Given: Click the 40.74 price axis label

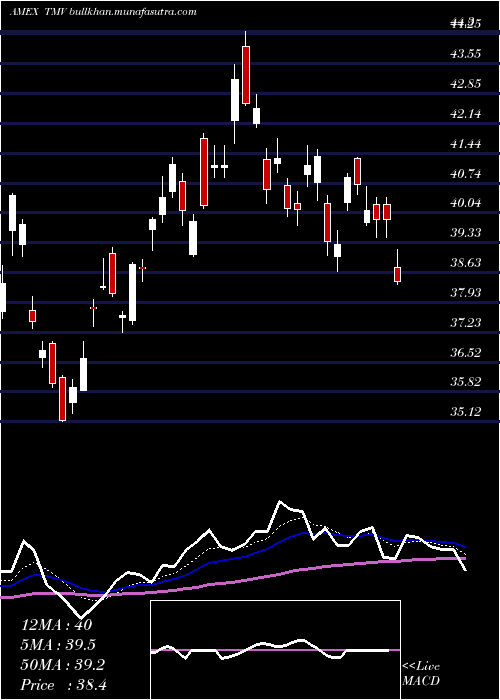Looking at the screenshot, I should tap(466, 173).
